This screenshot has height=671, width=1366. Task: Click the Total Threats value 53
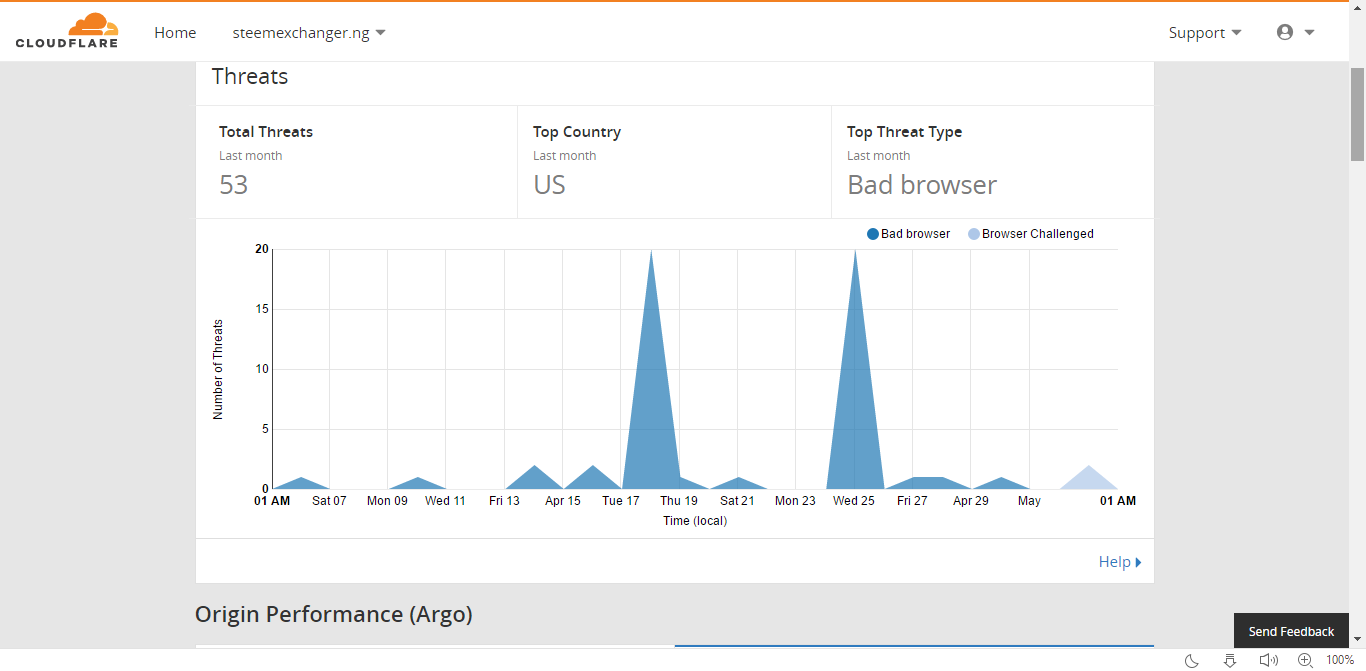pyautogui.click(x=233, y=185)
